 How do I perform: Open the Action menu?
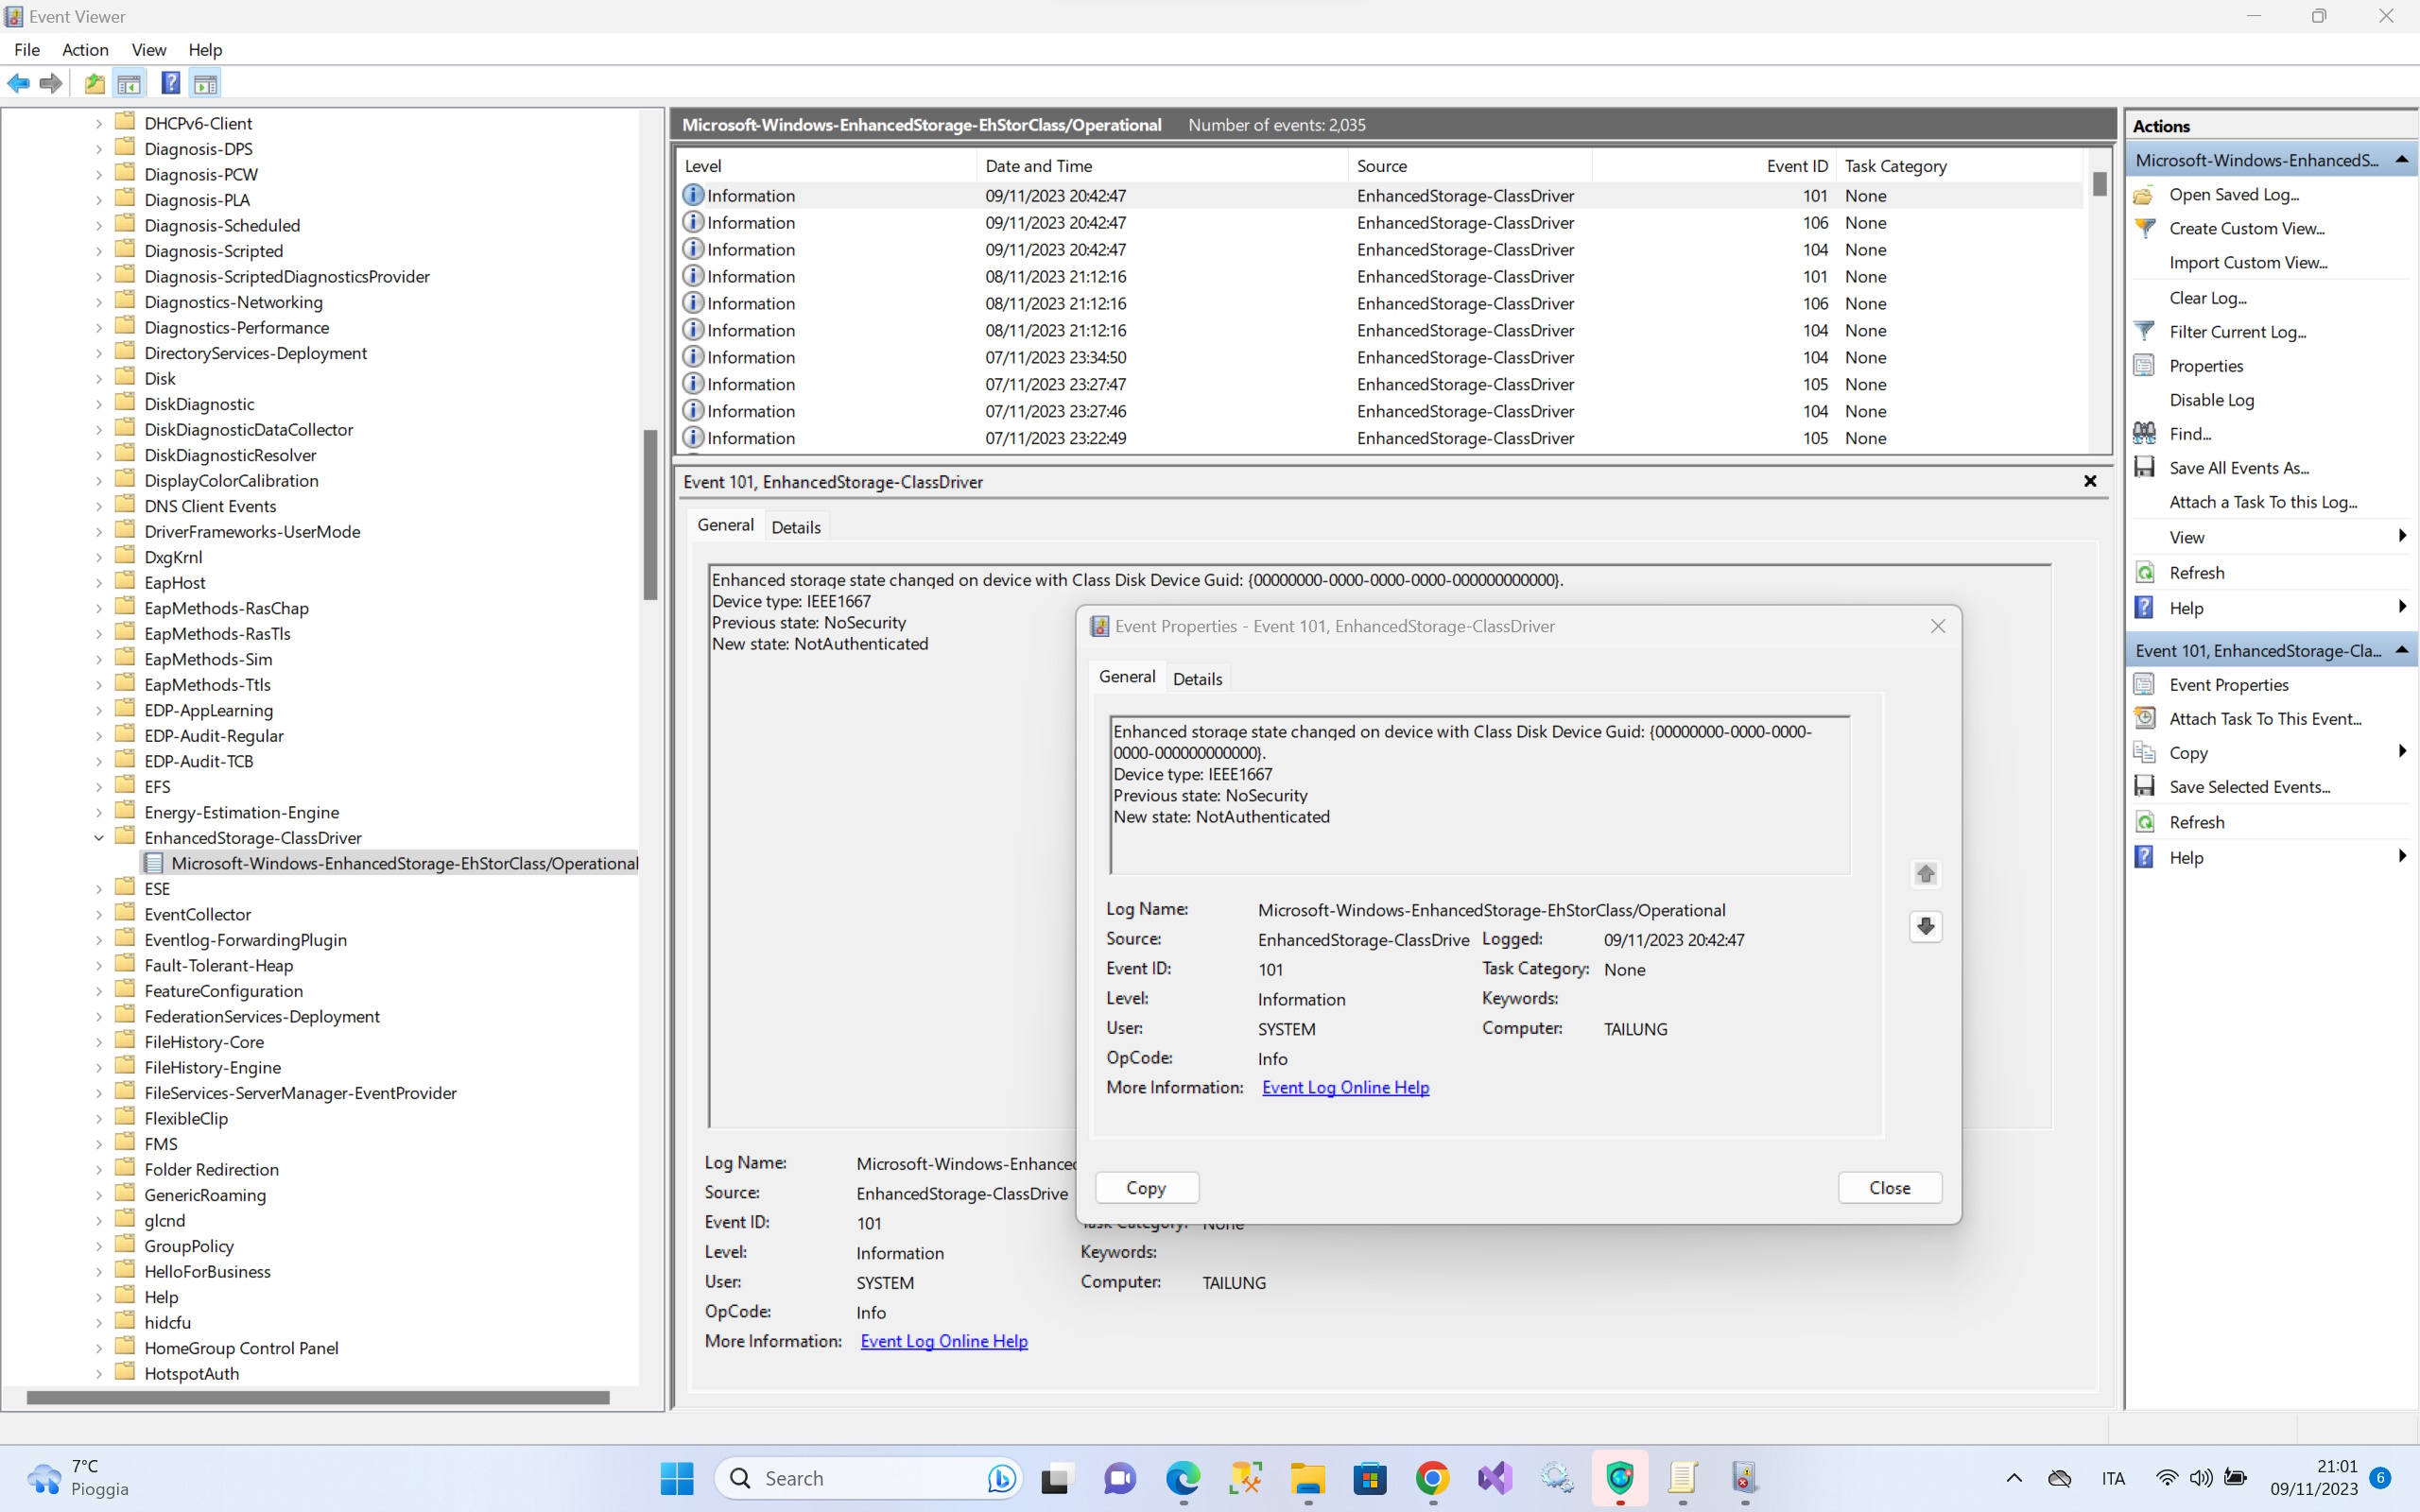coord(85,50)
